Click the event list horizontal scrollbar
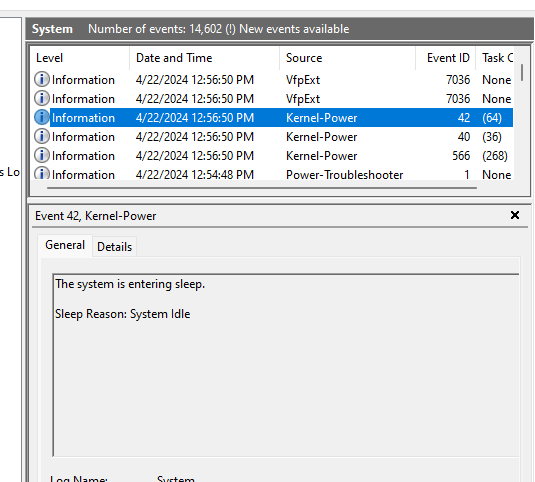535x482 pixels. (x=262, y=188)
